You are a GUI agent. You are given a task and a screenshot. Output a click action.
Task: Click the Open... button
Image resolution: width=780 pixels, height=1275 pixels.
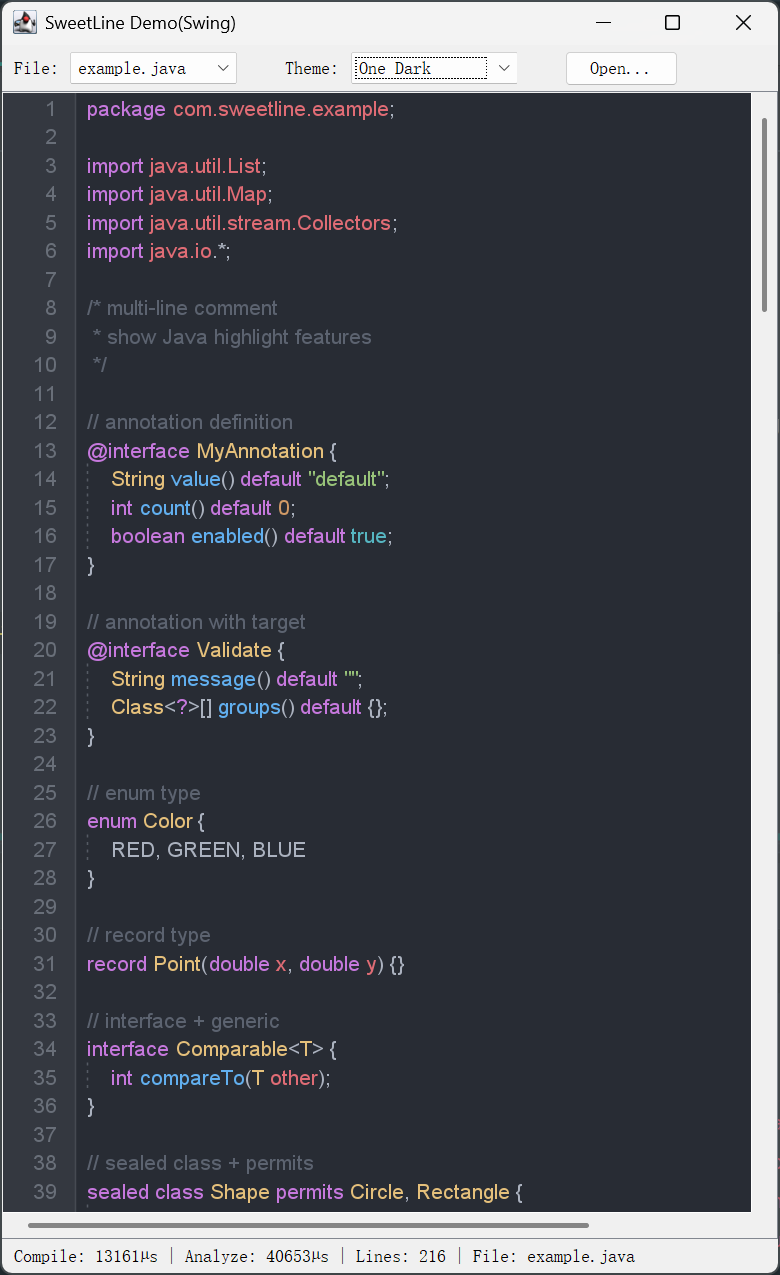[x=621, y=68]
